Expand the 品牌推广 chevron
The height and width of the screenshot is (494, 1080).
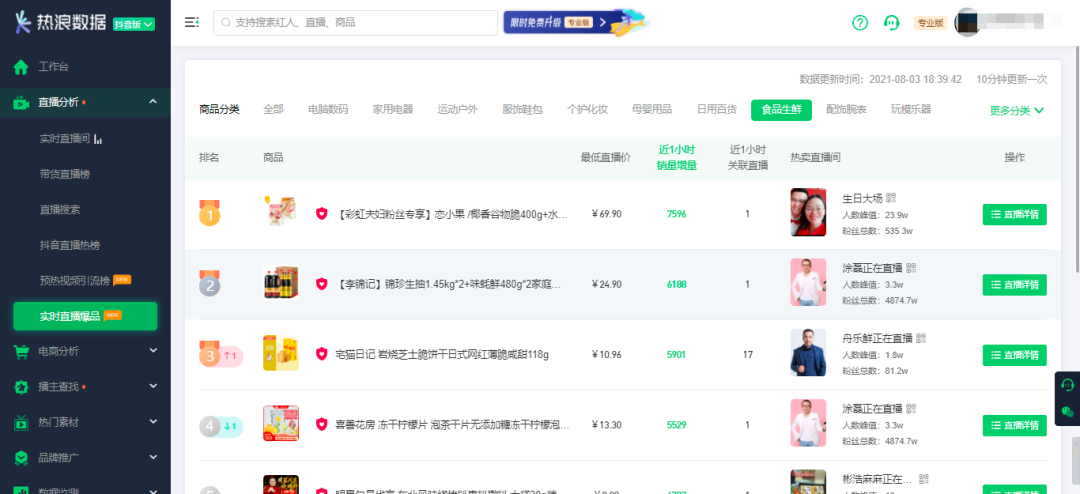click(x=153, y=457)
